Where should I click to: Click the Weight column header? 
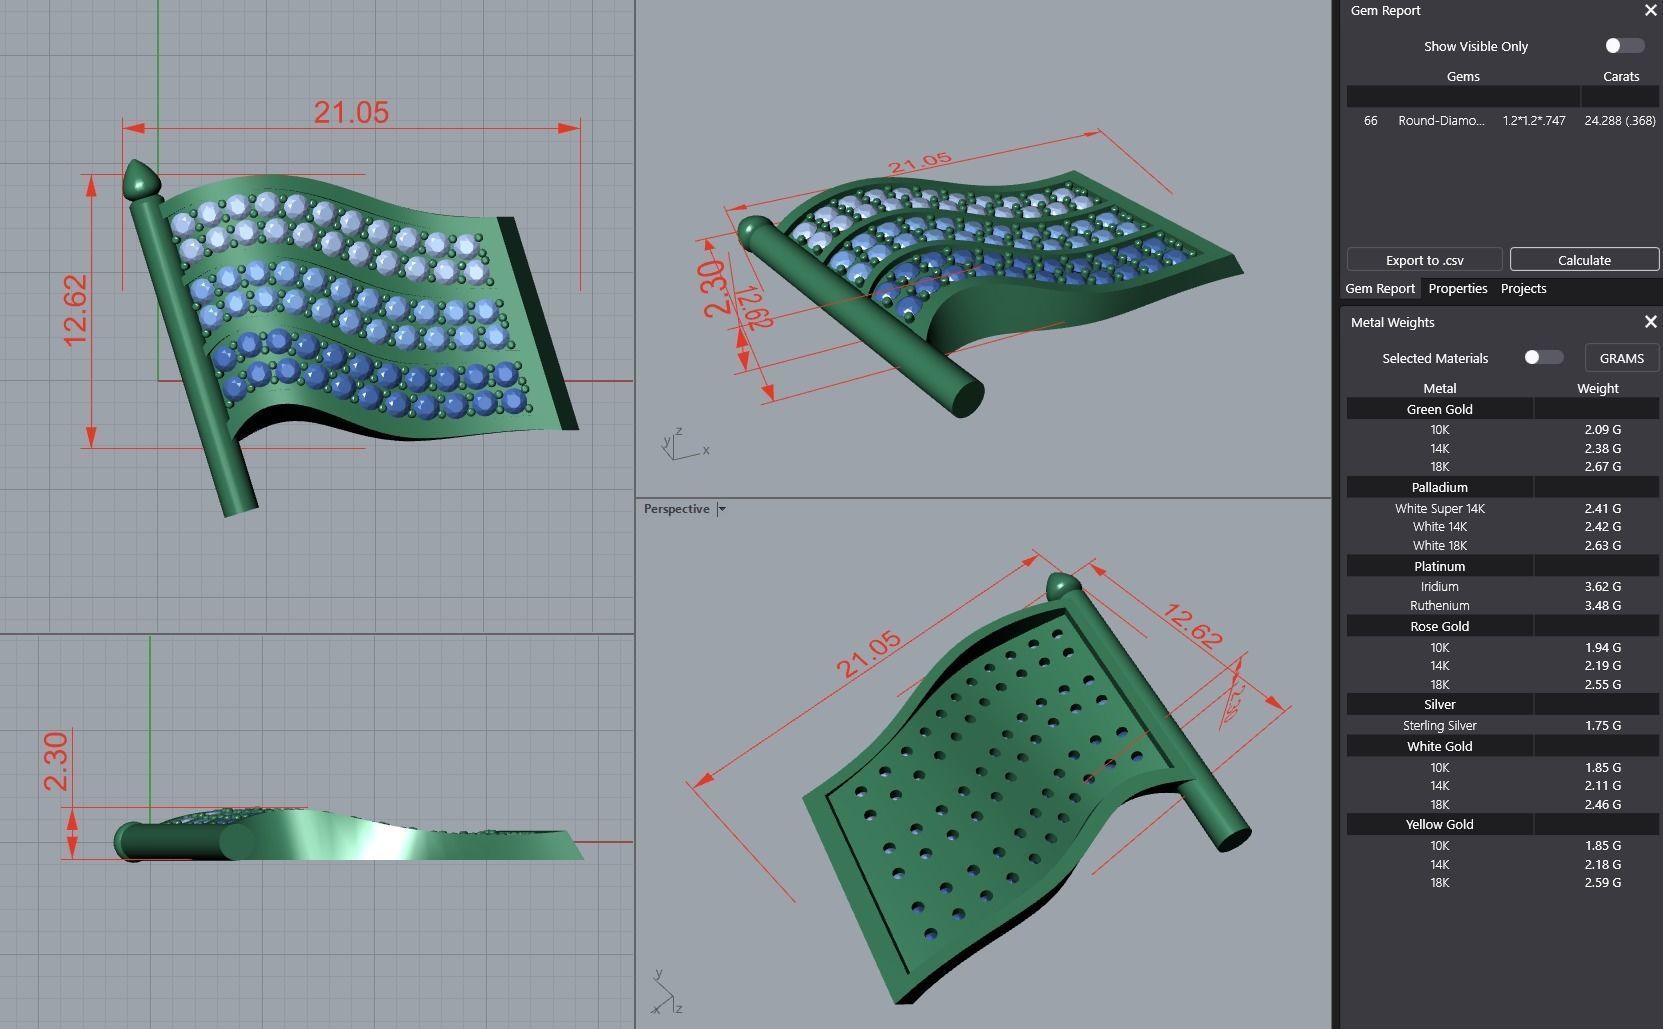[1597, 388]
